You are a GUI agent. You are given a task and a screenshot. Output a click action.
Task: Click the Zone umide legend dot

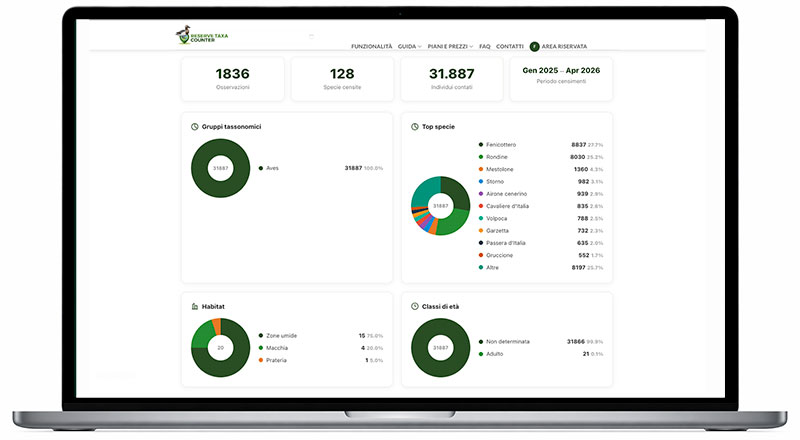tap(261, 335)
